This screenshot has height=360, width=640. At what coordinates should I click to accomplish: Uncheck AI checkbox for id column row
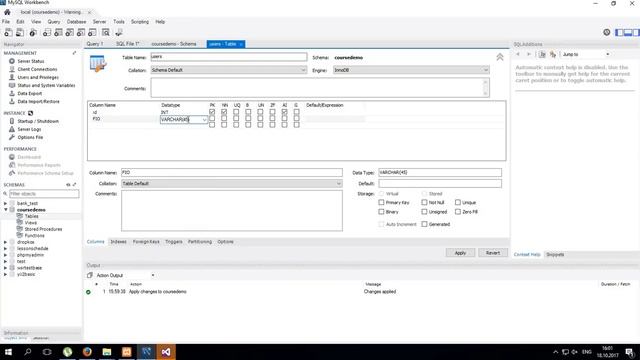[x=284, y=112]
